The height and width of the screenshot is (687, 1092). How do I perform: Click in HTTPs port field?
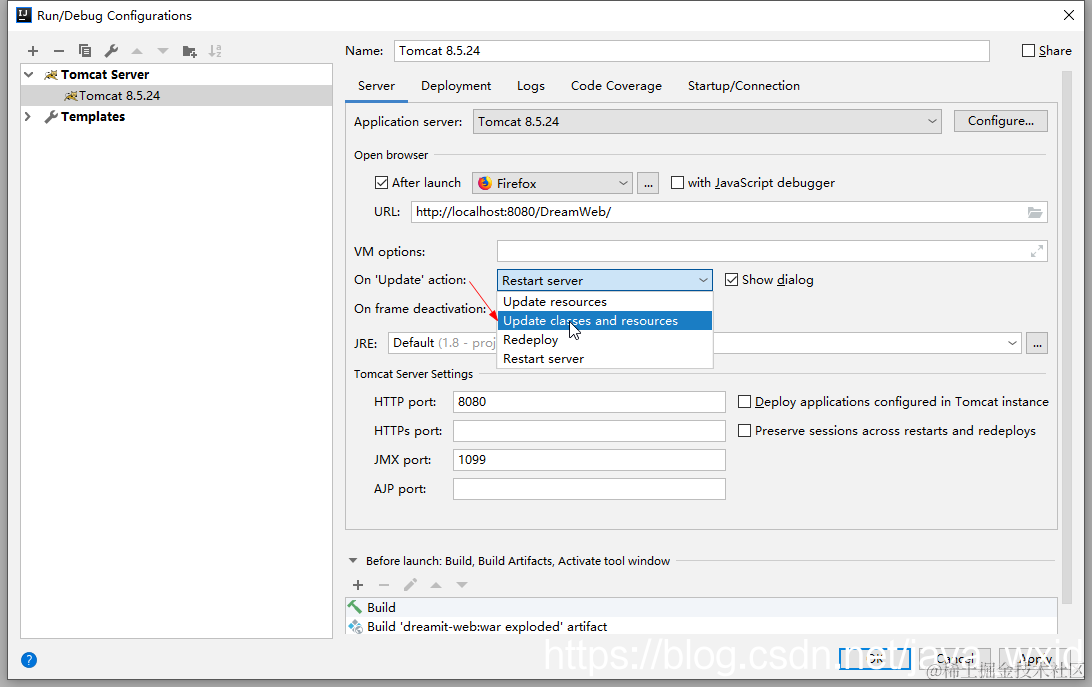point(589,431)
